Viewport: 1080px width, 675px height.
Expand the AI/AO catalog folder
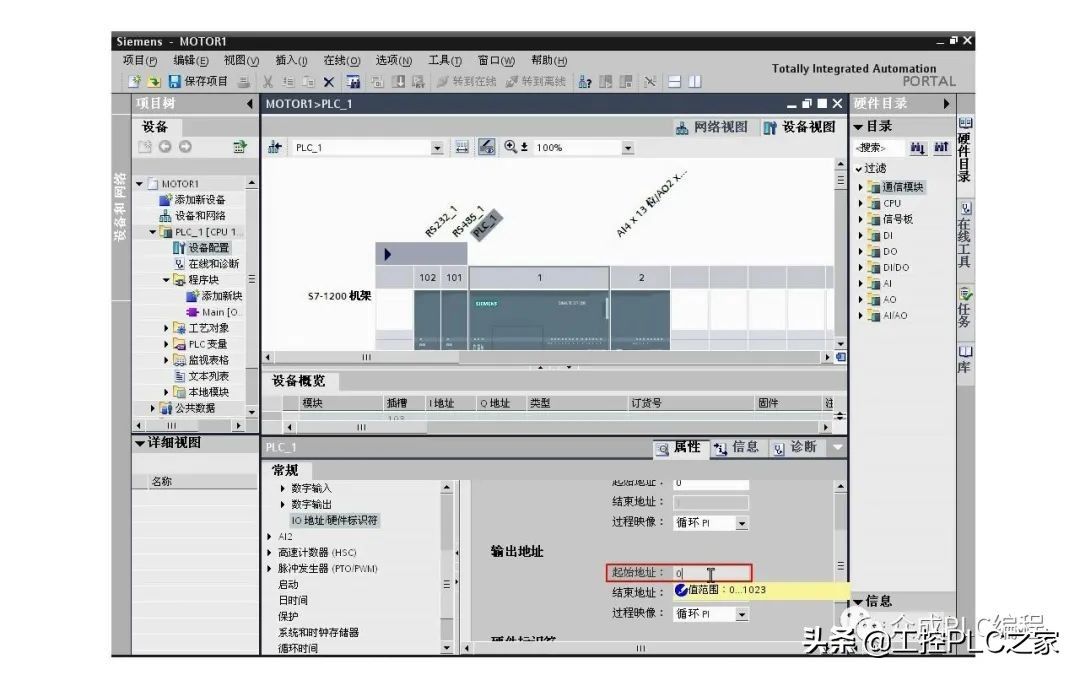(x=860, y=315)
